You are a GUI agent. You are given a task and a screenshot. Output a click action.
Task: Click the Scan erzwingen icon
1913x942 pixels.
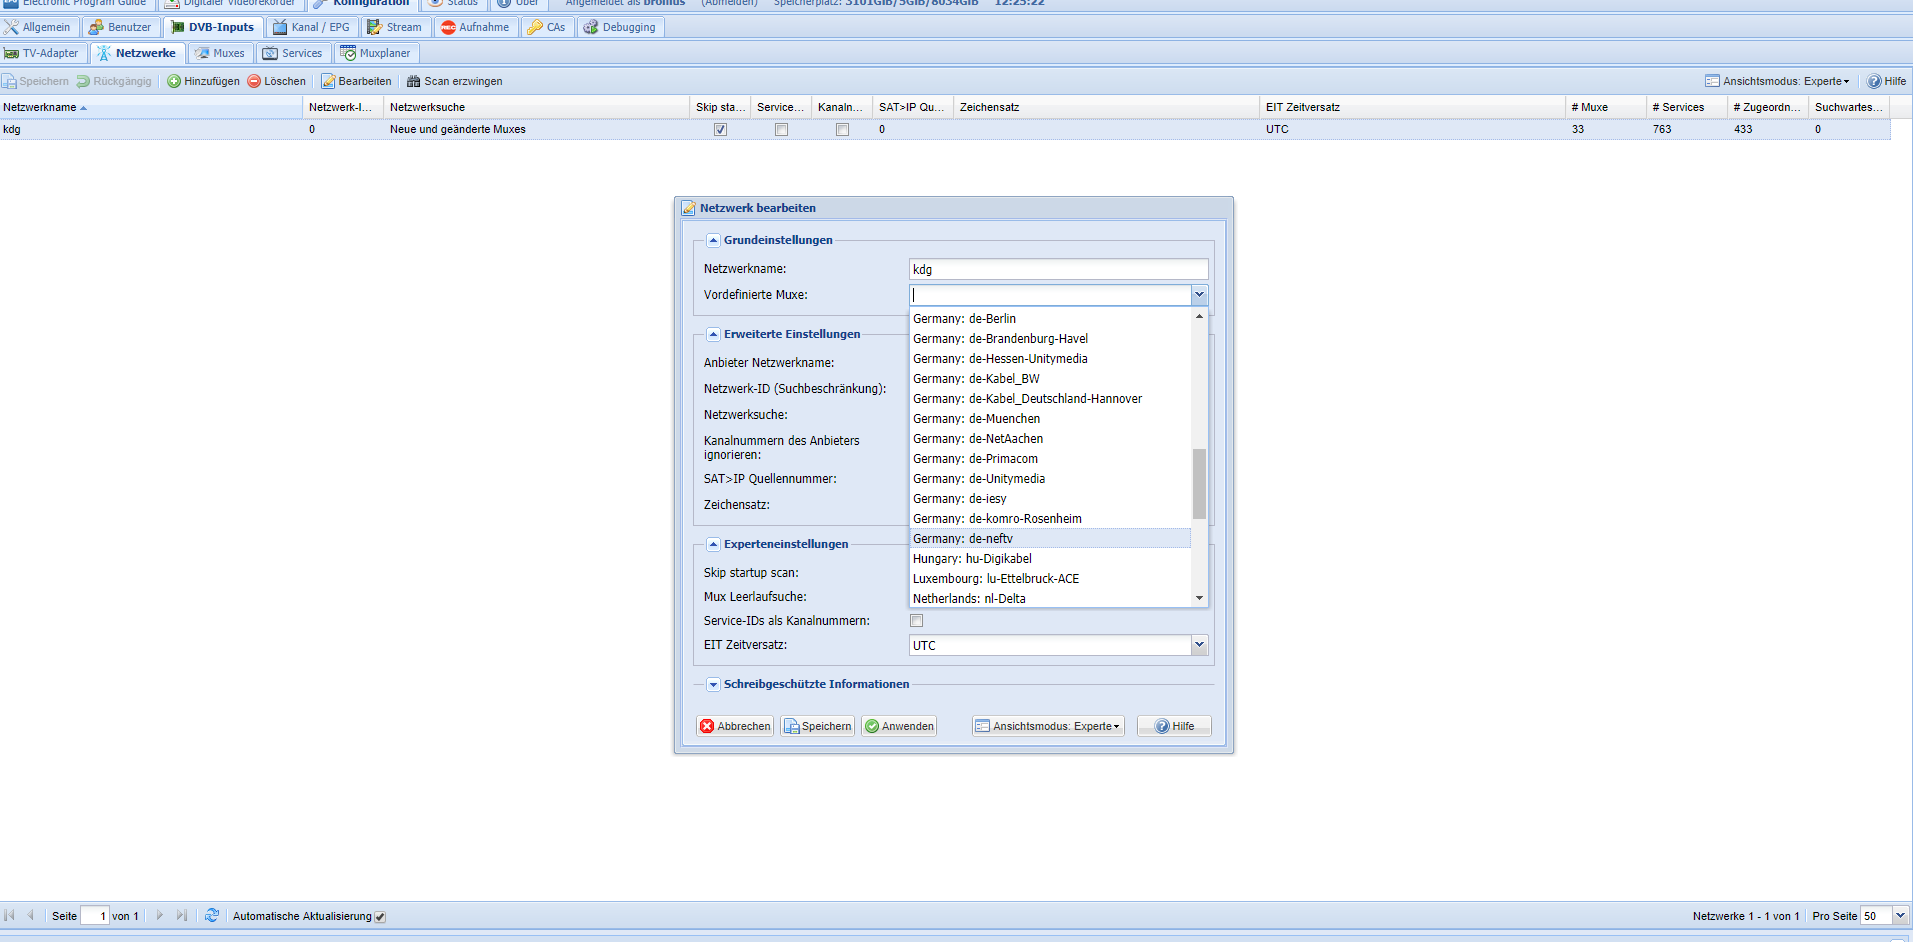[413, 81]
